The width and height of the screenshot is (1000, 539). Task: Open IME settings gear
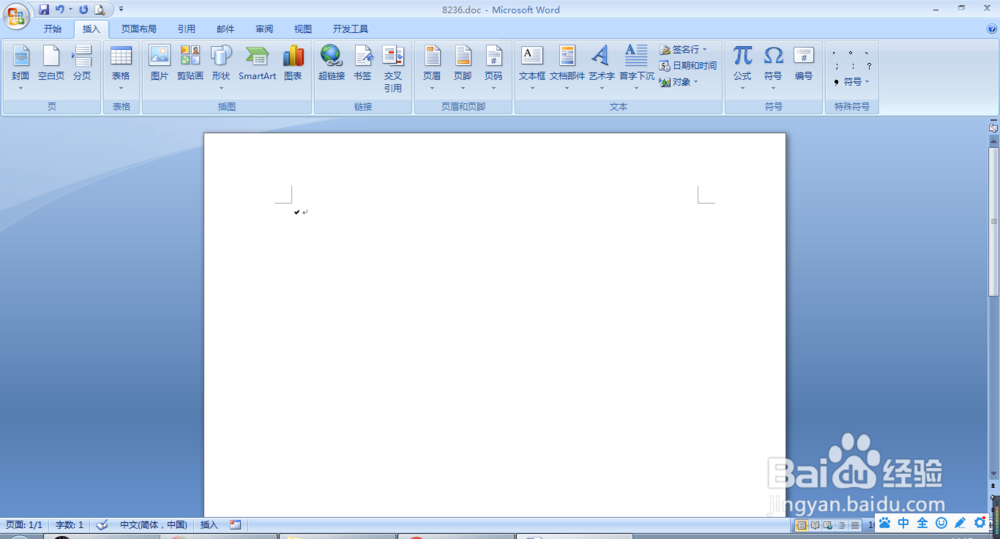pos(980,523)
